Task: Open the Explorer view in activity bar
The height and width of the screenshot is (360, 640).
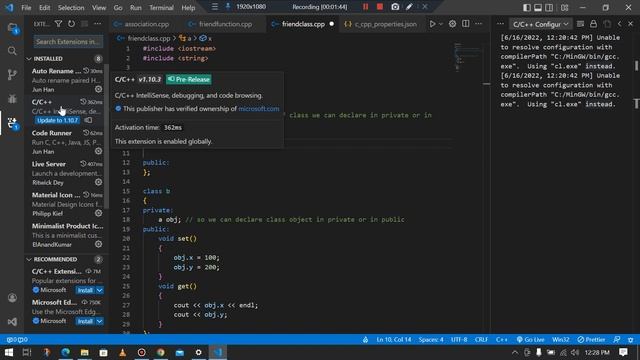Action: click(12, 29)
